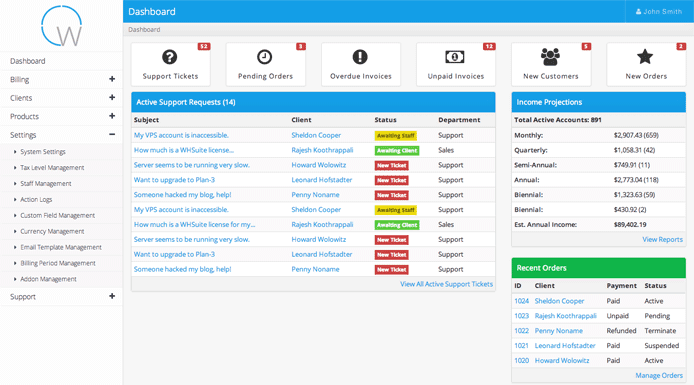Click the Dashboard breadcrumb
694x385 pixels.
pos(144,30)
